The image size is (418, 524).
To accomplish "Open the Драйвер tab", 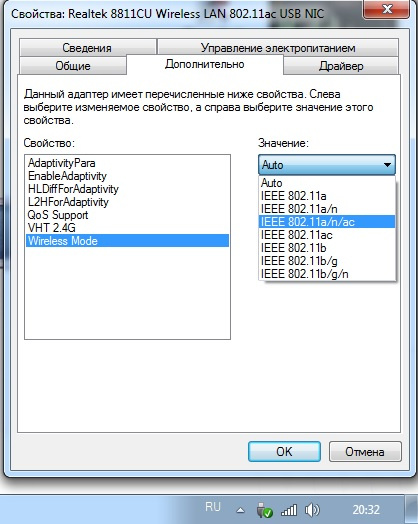I will (x=341, y=66).
